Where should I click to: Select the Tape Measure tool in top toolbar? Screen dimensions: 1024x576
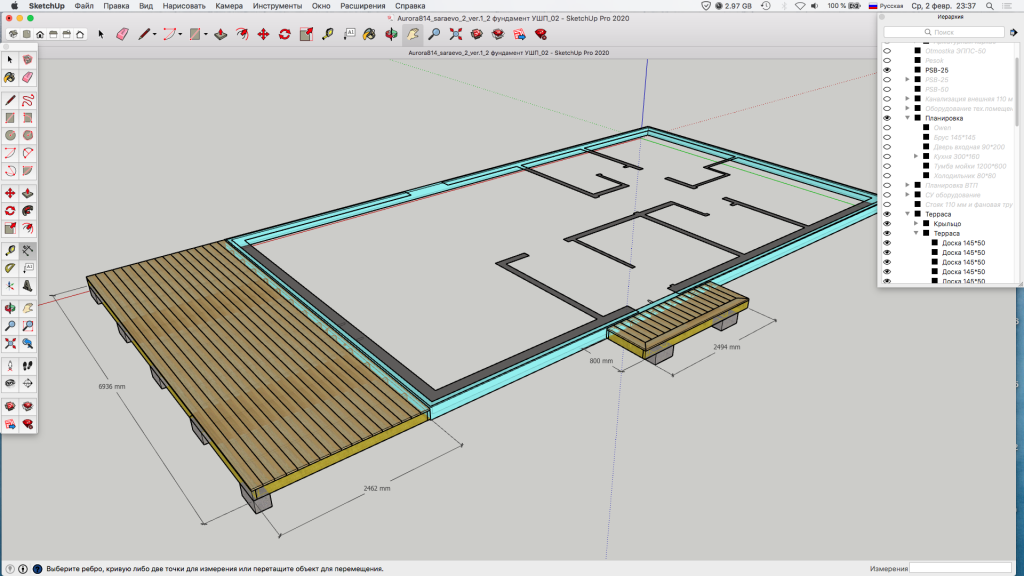click(327, 34)
